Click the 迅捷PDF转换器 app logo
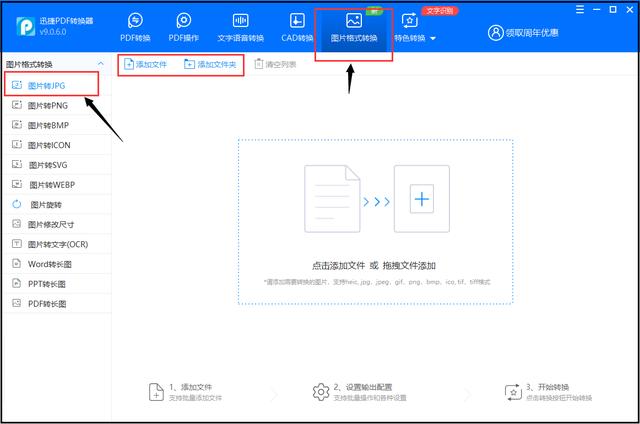Viewport: 640px width, 424px height. click(26, 27)
